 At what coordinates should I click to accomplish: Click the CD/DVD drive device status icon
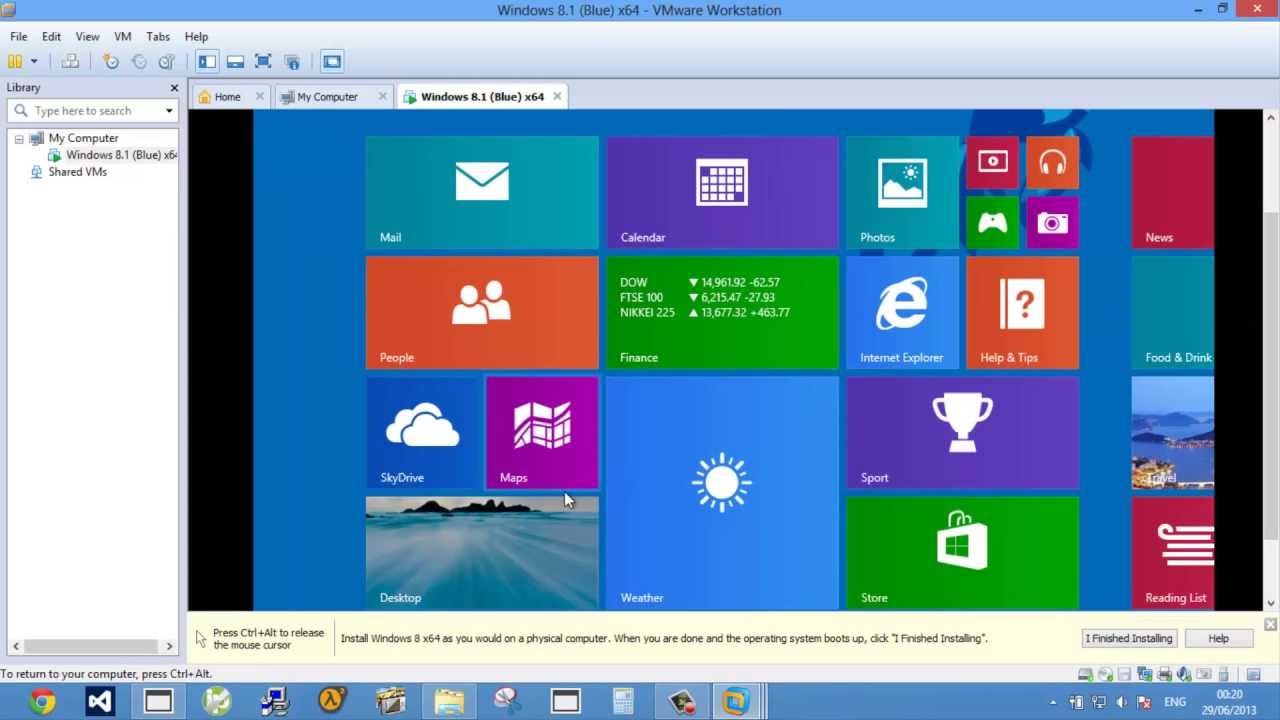point(1105,675)
